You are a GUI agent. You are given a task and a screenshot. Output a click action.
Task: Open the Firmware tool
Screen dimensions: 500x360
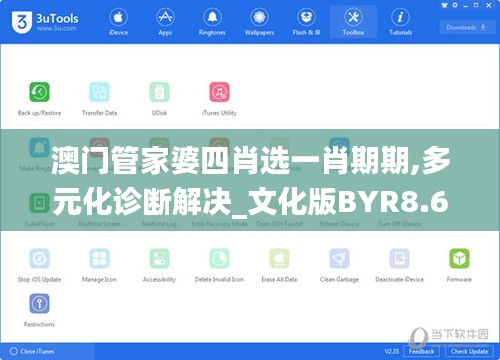coord(459,265)
